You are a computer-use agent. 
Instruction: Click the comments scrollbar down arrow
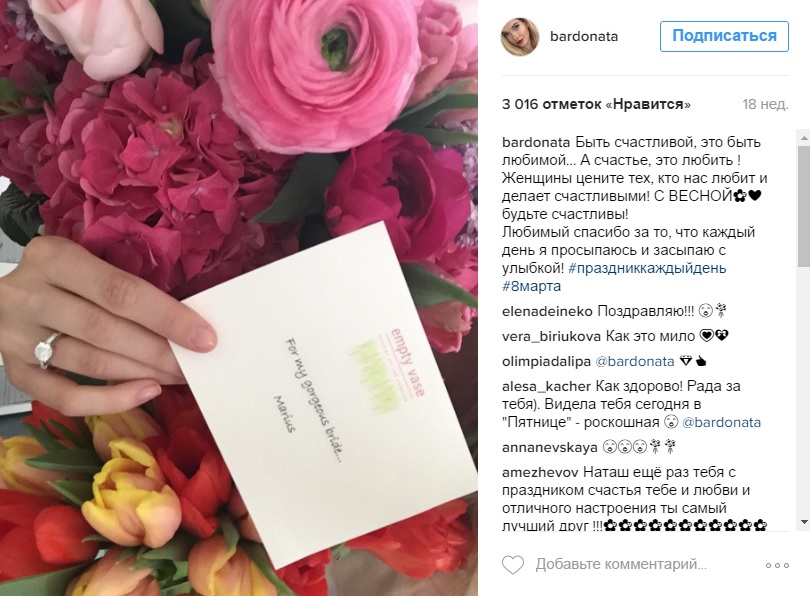[804, 522]
